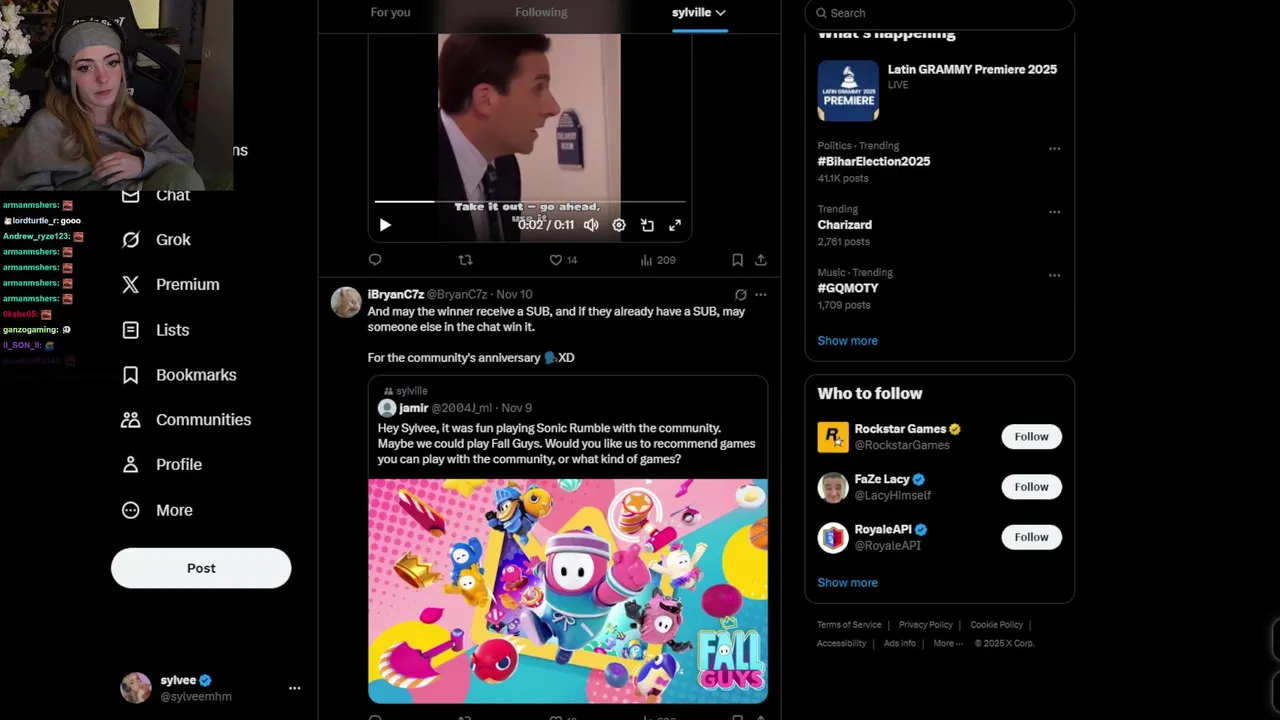
Task: Open Communities in the sidebar
Action: [186, 420]
